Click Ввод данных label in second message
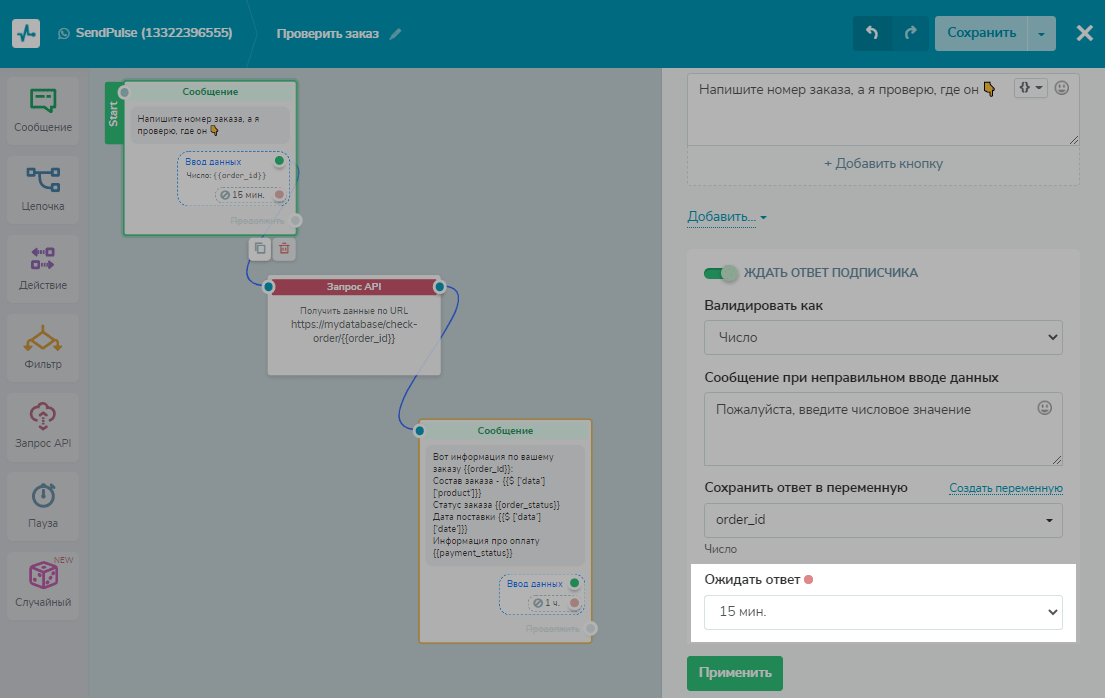 (x=534, y=584)
